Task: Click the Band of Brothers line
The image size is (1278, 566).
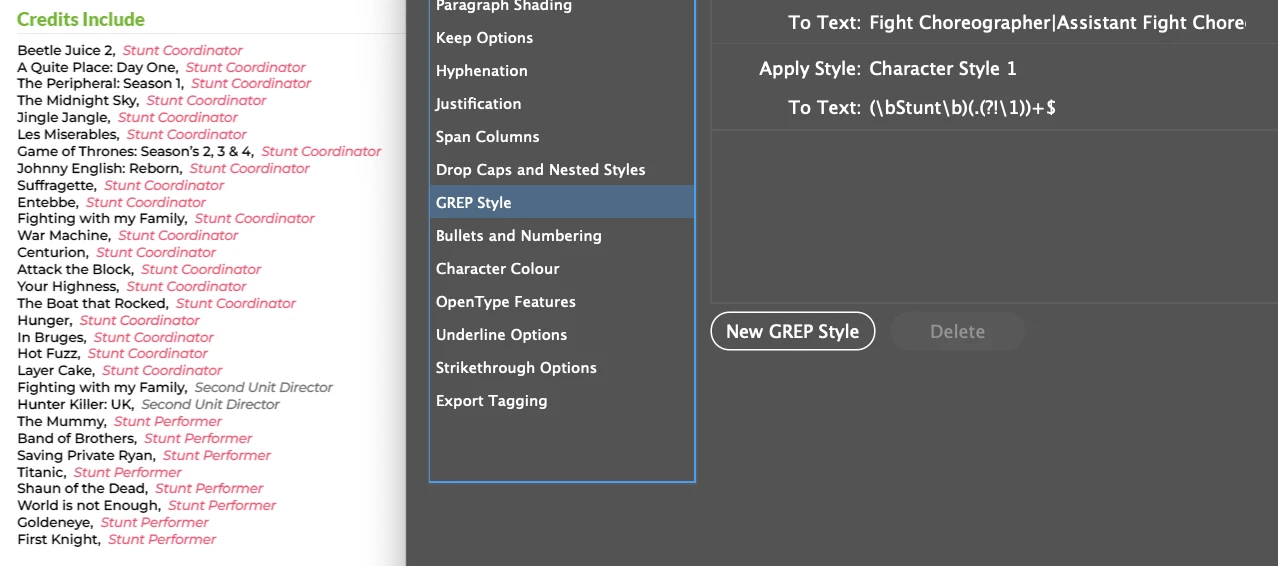Action: pos(134,439)
